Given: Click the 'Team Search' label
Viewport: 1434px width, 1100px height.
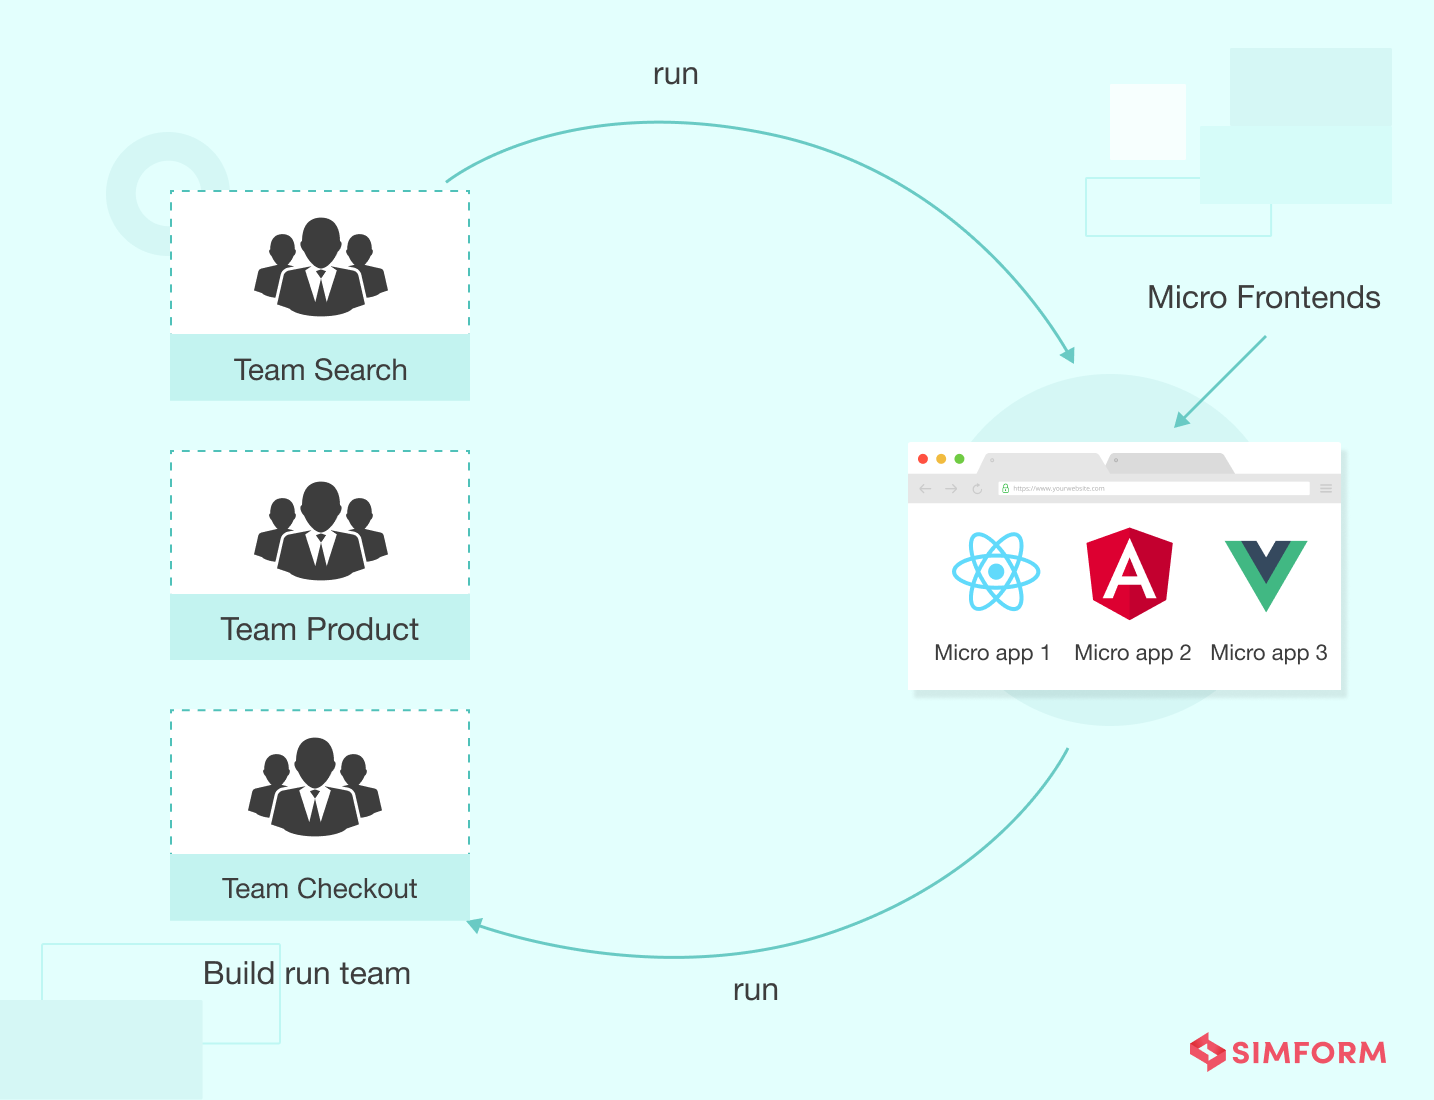Looking at the screenshot, I should pyautogui.click(x=320, y=370).
